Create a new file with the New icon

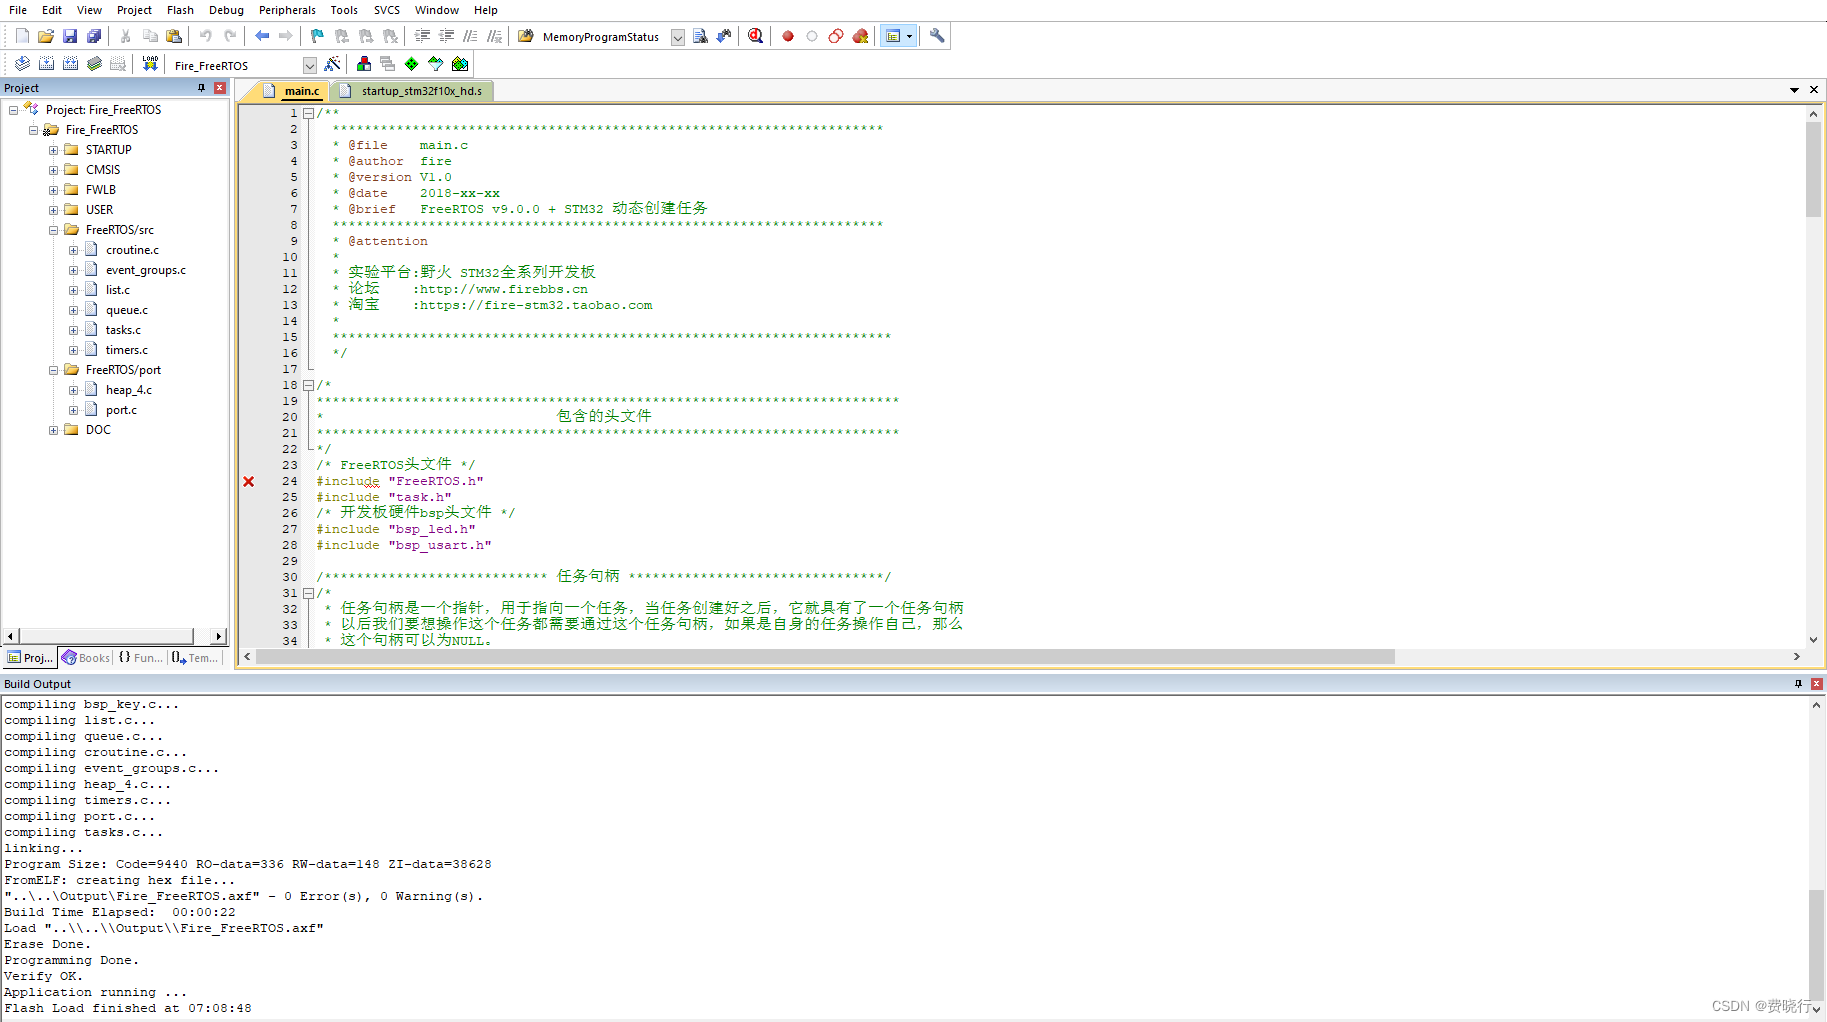pos(22,36)
